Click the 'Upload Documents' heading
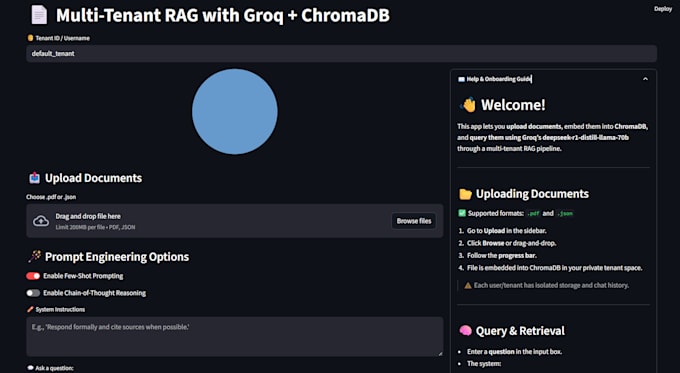This screenshot has height=373, width=680. pos(93,178)
